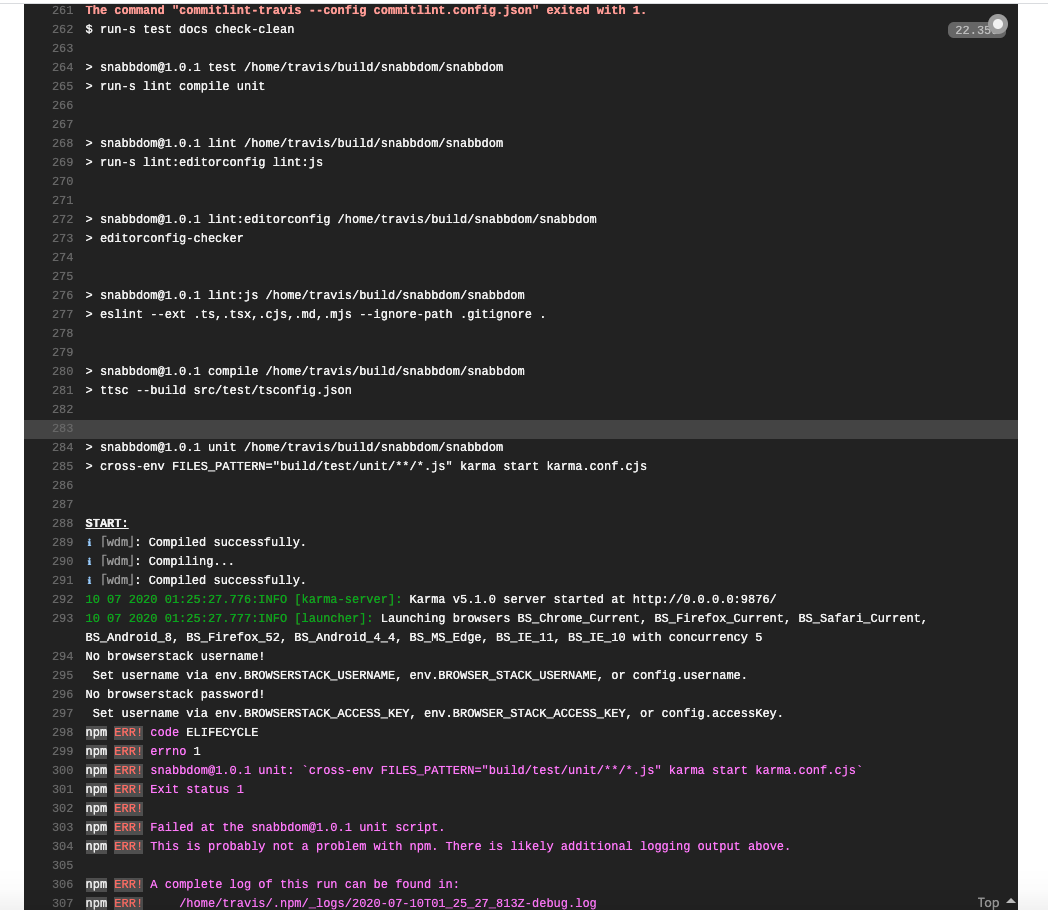Screen dimensions: 1048x910
Task: Click the 'npm' badge on line 302
Action: tap(96, 808)
